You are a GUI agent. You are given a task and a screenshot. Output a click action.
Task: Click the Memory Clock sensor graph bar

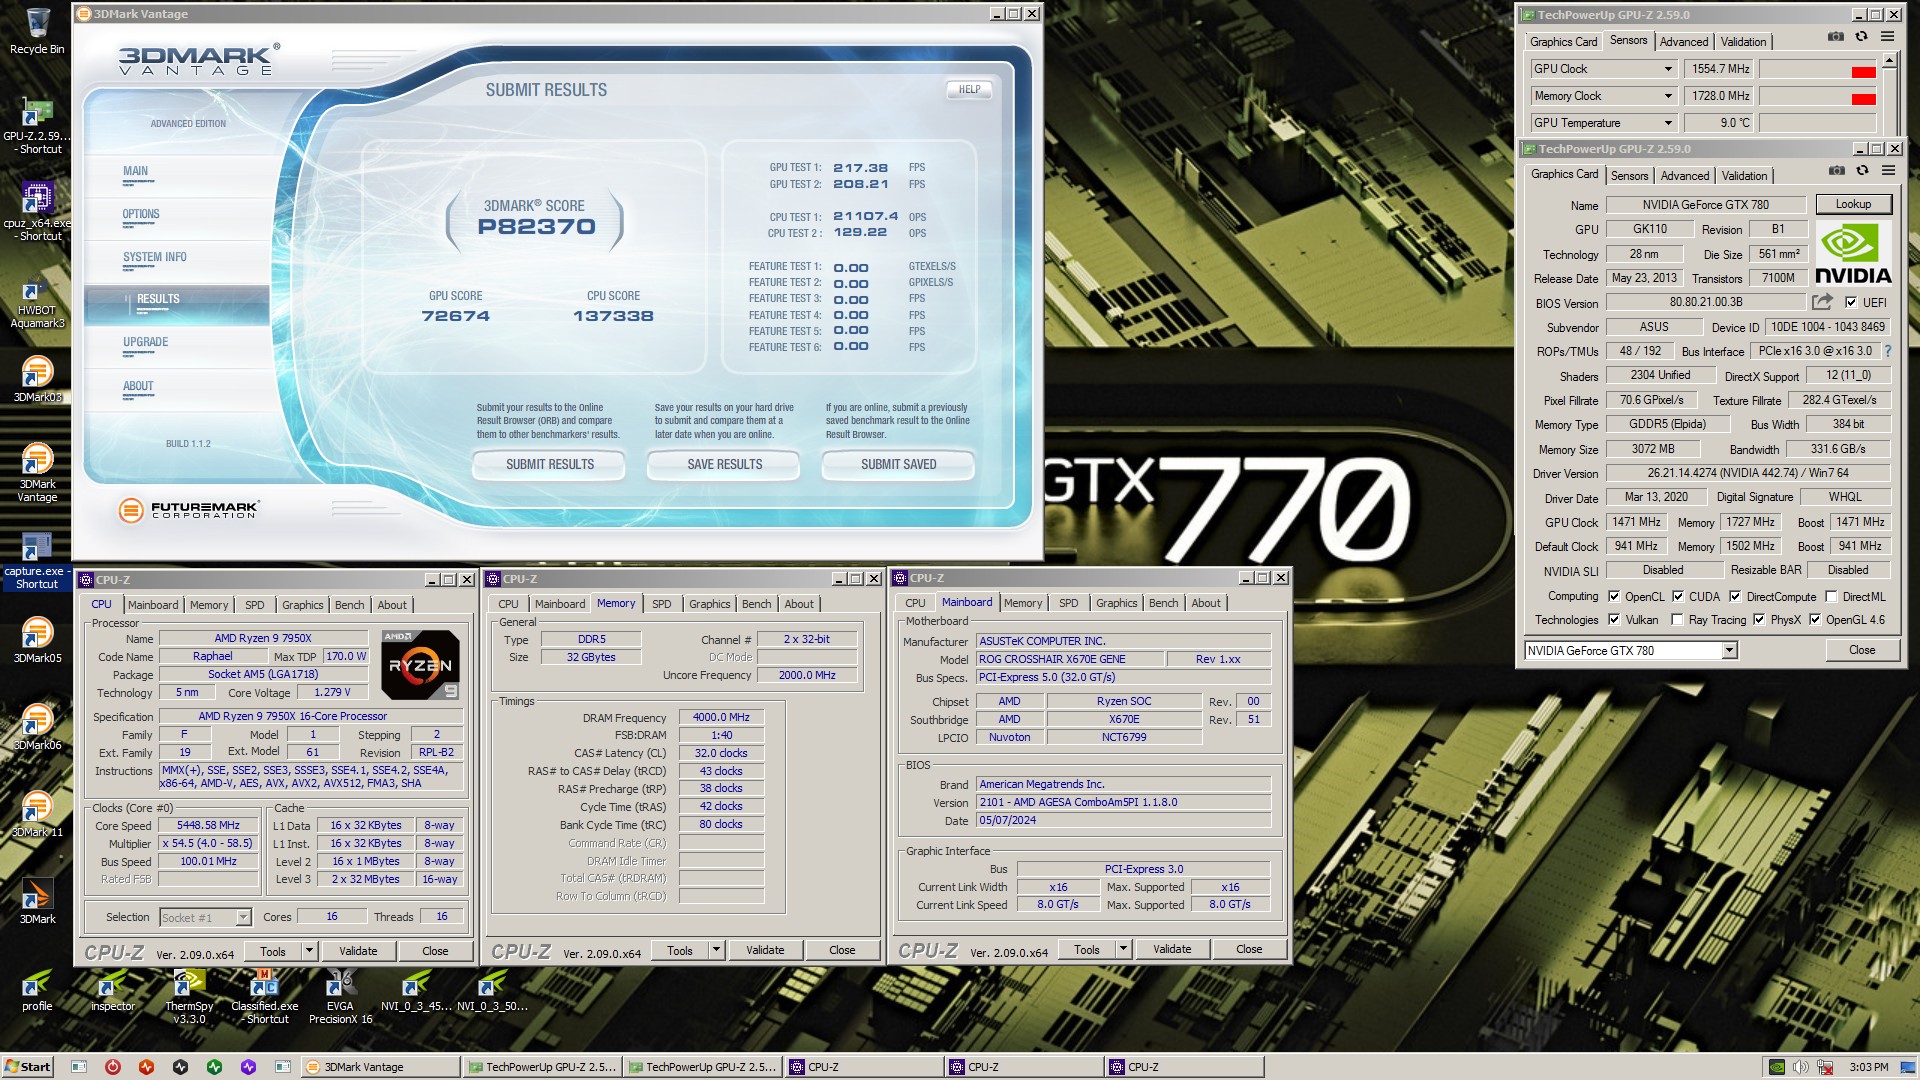tap(1817, 96)
